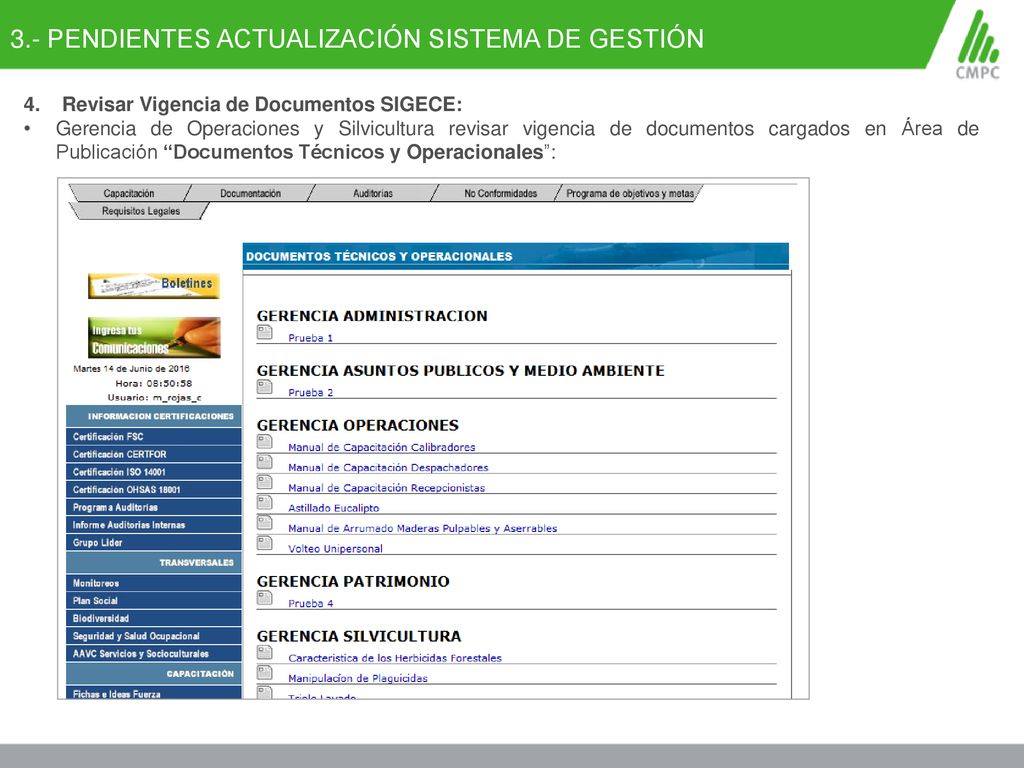The height and width of the screenshot is (768, 1024).
Task: Click the GERENCIA OPERACIONES heading
Action: [x=358, y=425]
